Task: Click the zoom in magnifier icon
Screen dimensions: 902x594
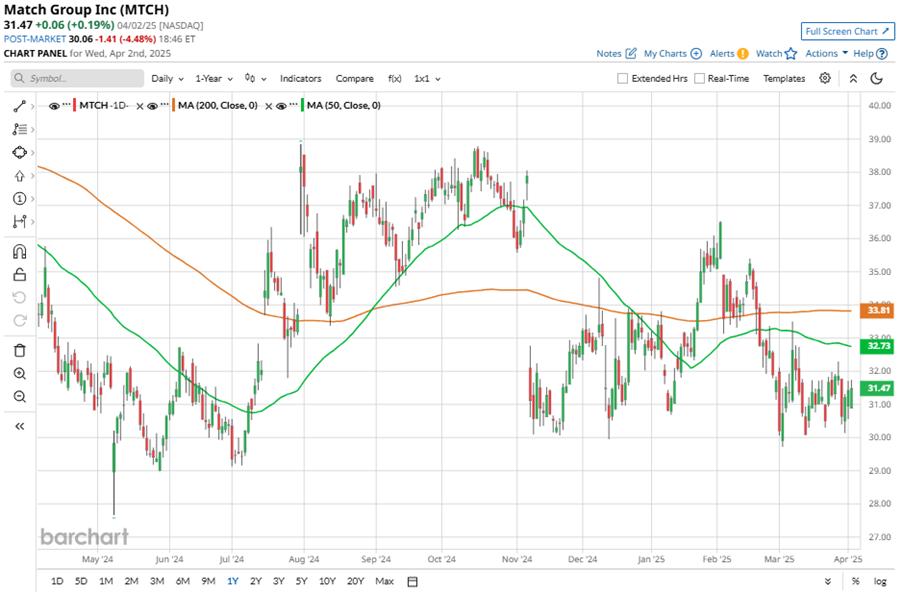Action: (19, 374)
